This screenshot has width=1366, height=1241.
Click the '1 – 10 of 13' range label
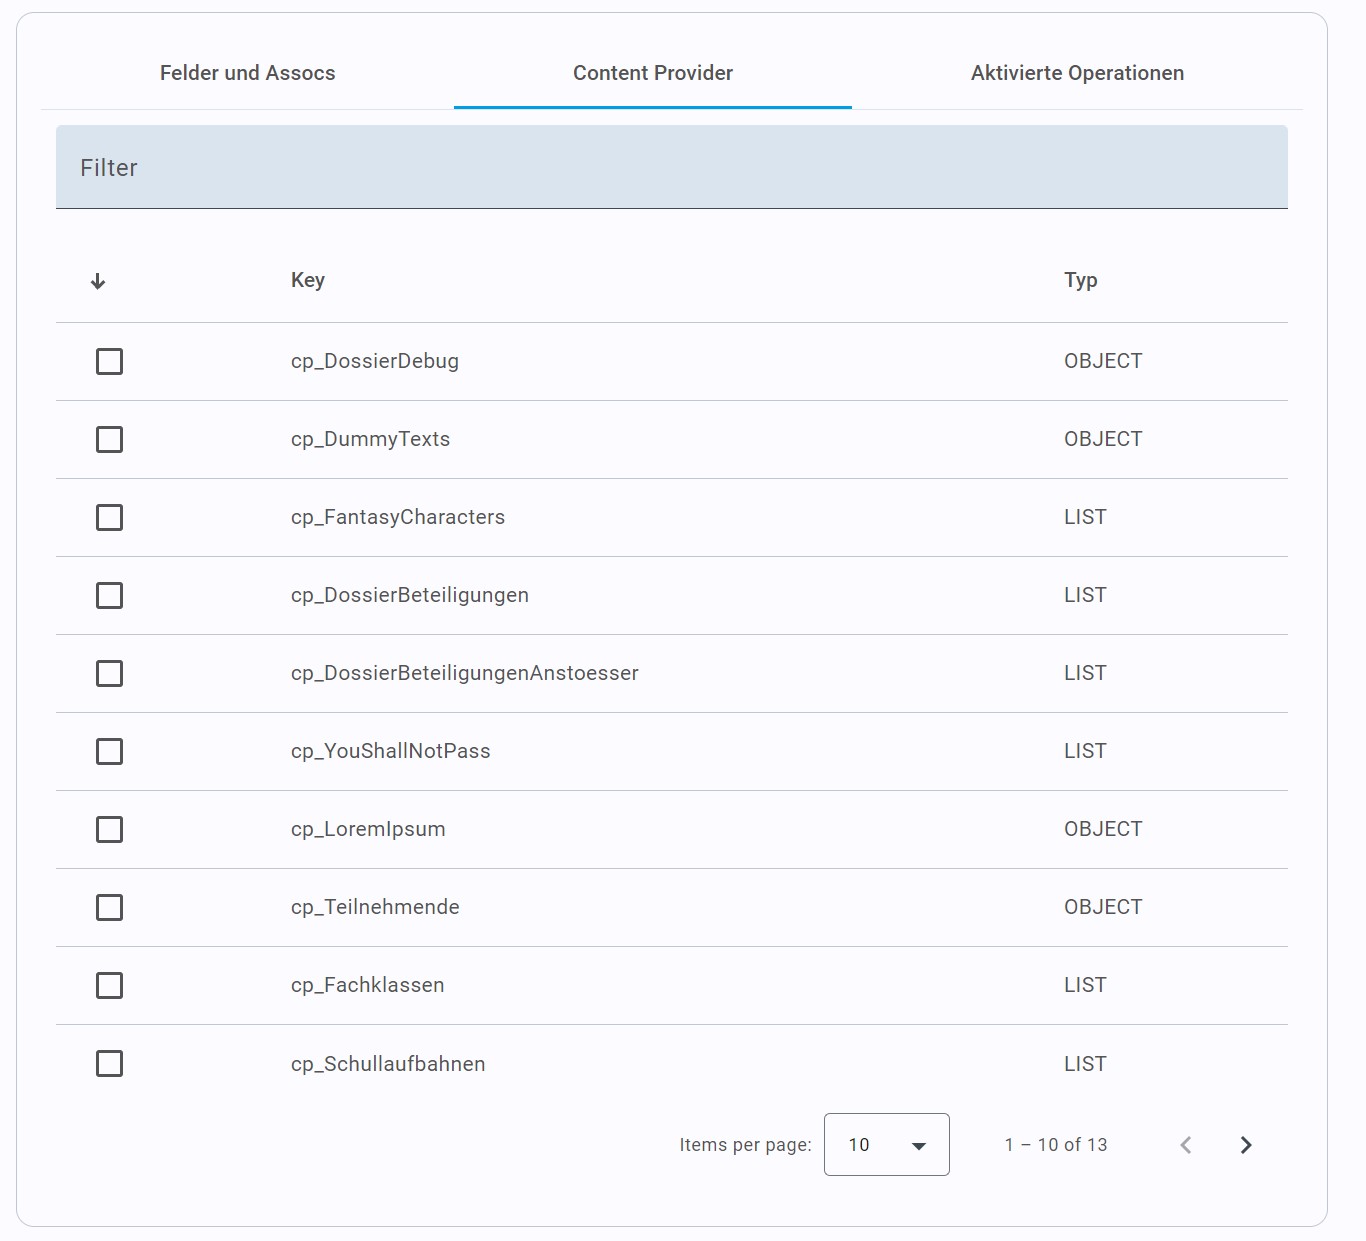(x=1056, y=1145)
